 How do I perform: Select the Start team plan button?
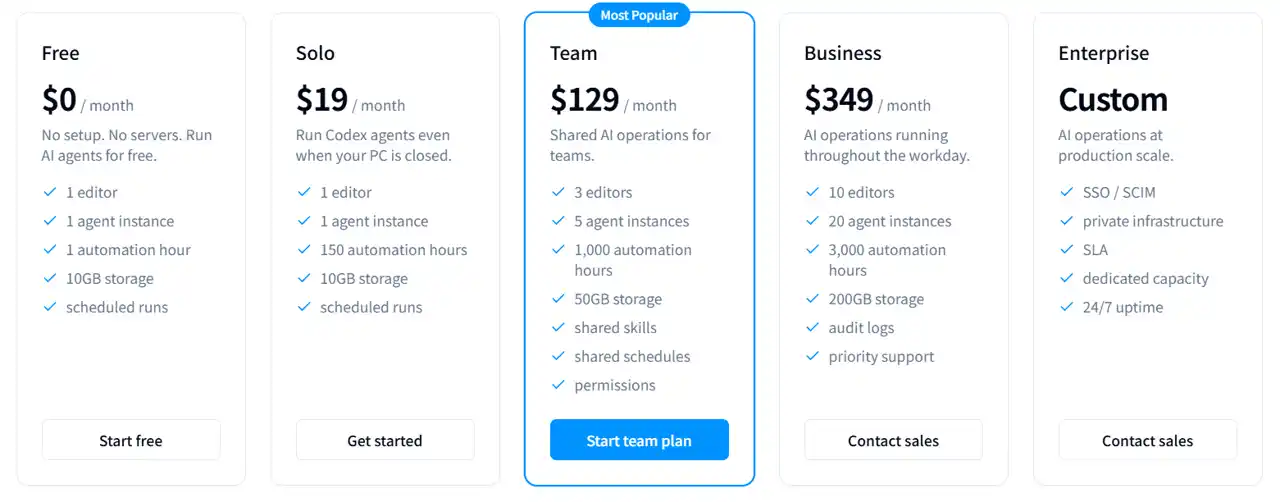[x=639, y=440]
